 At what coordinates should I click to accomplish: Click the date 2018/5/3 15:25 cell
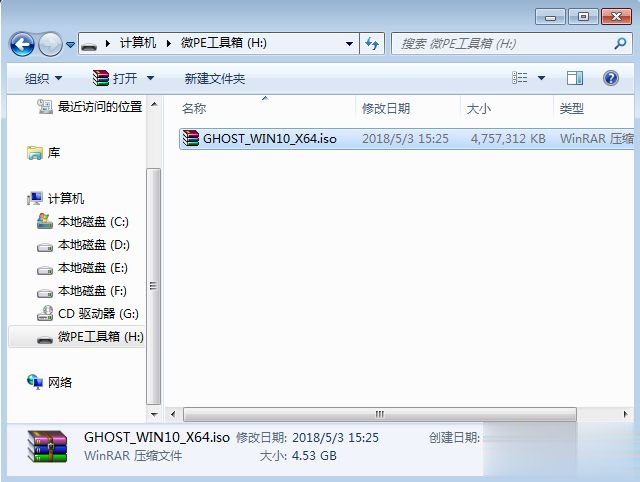click(405, 139)
